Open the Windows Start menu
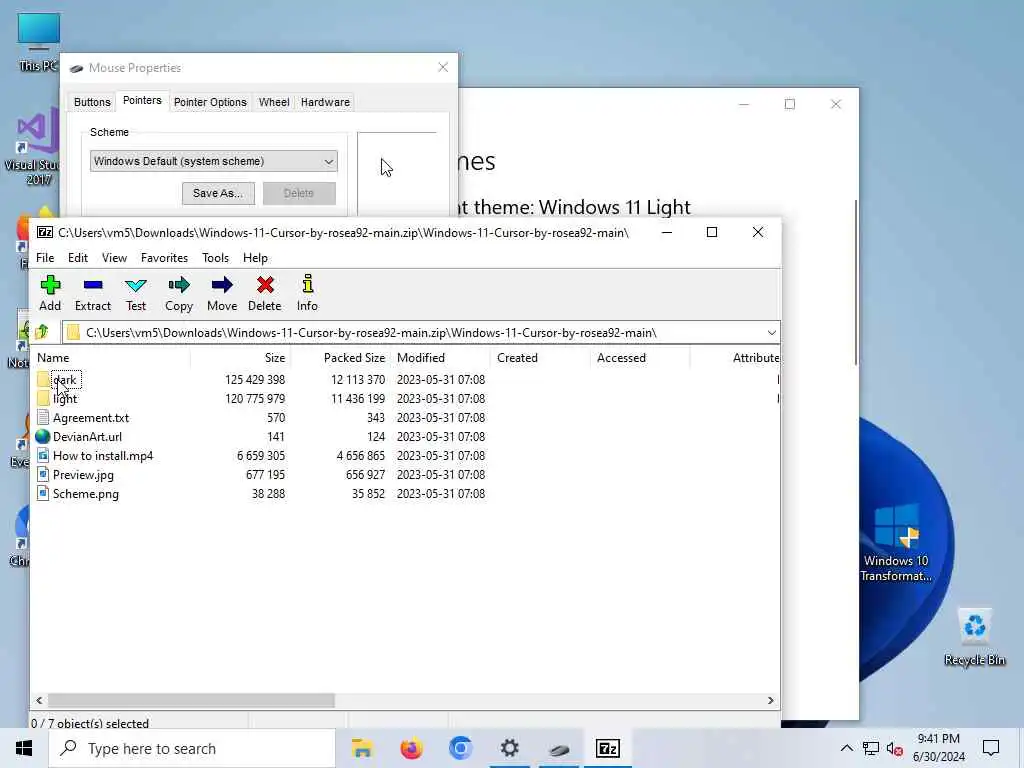Image resolution: width=1024 pixels, height=768 pixels. [x=24, y=748]
